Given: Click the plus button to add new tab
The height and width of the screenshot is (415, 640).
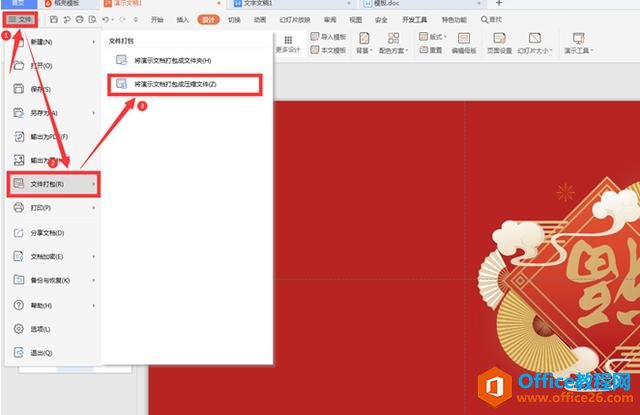Looking at the screenshot, I should click(x=499, y=3).
